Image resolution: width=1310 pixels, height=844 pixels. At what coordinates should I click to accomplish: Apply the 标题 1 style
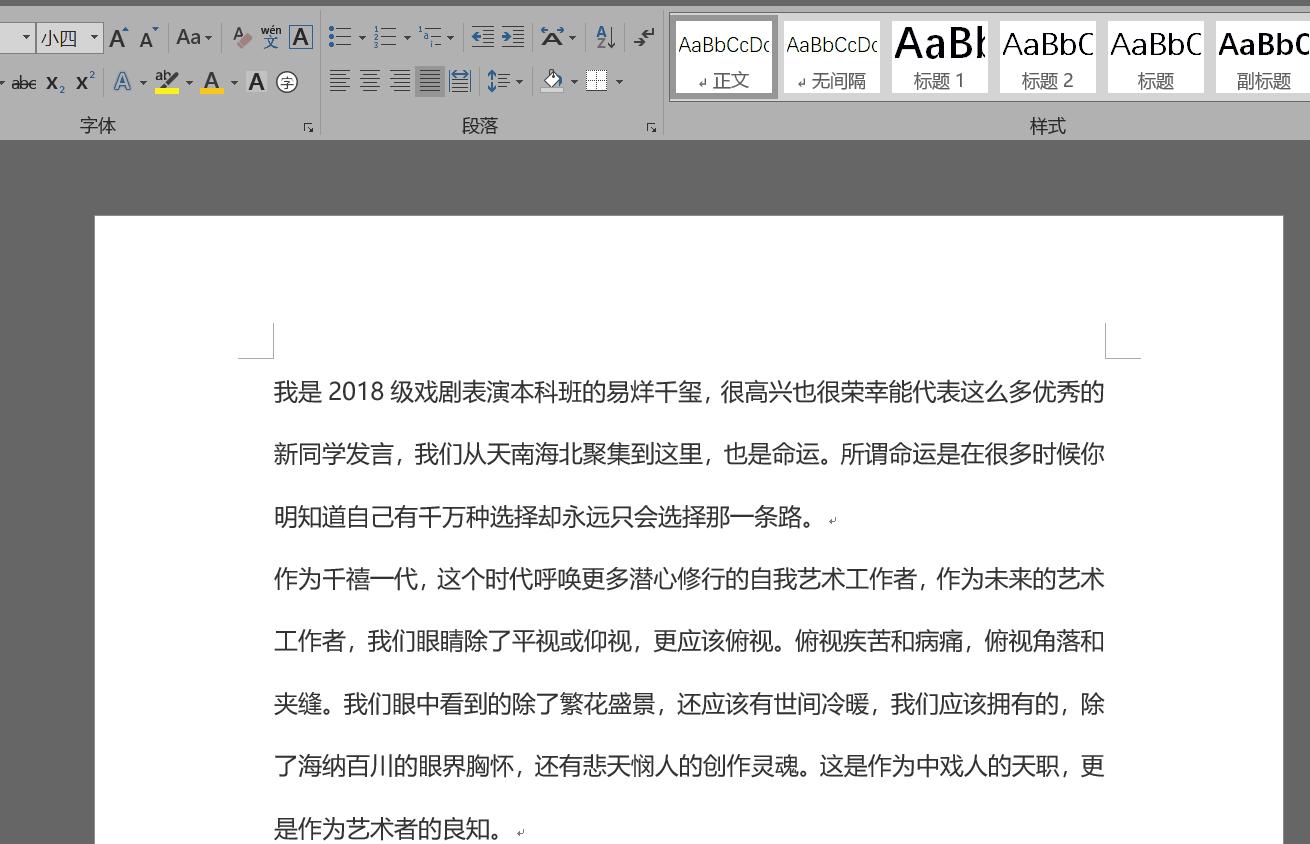(x=939, y=57)
